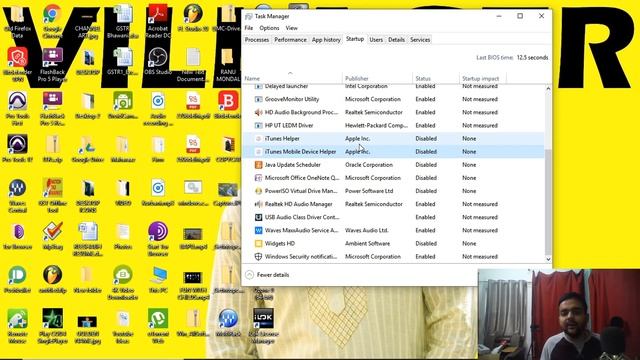Click Power Software Ltd publisher cell
Screen dimensions: 640x360
(x=369, y=191)
